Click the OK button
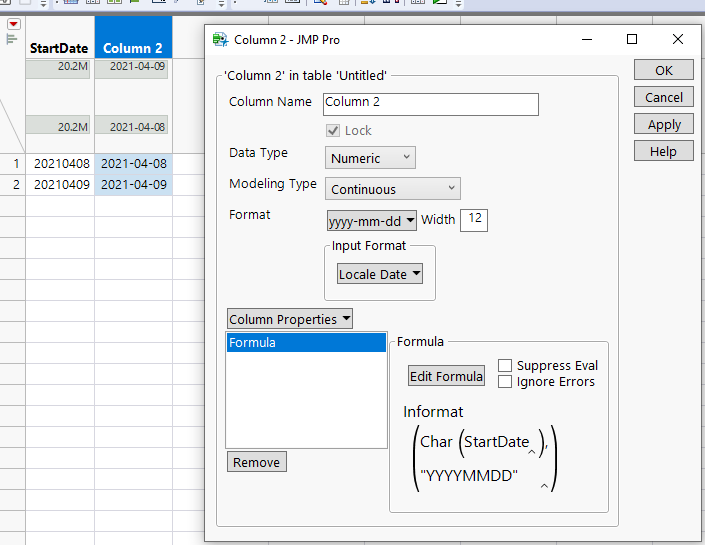 point(664,70)
